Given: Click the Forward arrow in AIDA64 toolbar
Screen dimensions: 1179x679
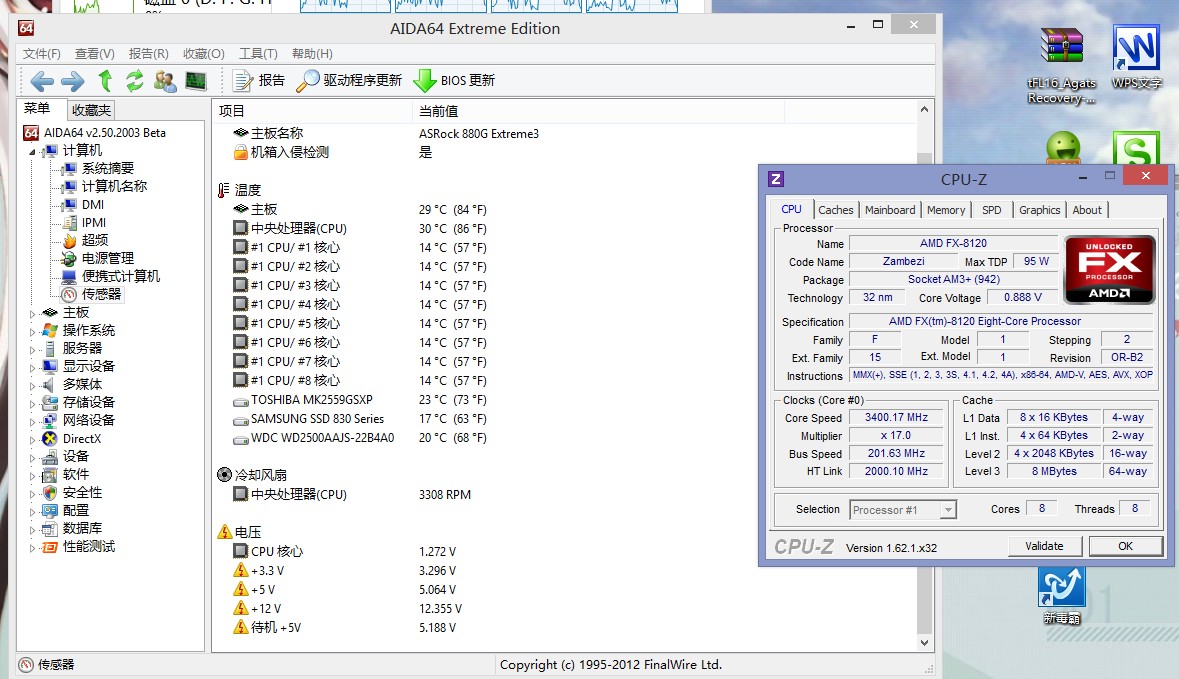Looking at the screenshot, I should (x=73, y=80).
